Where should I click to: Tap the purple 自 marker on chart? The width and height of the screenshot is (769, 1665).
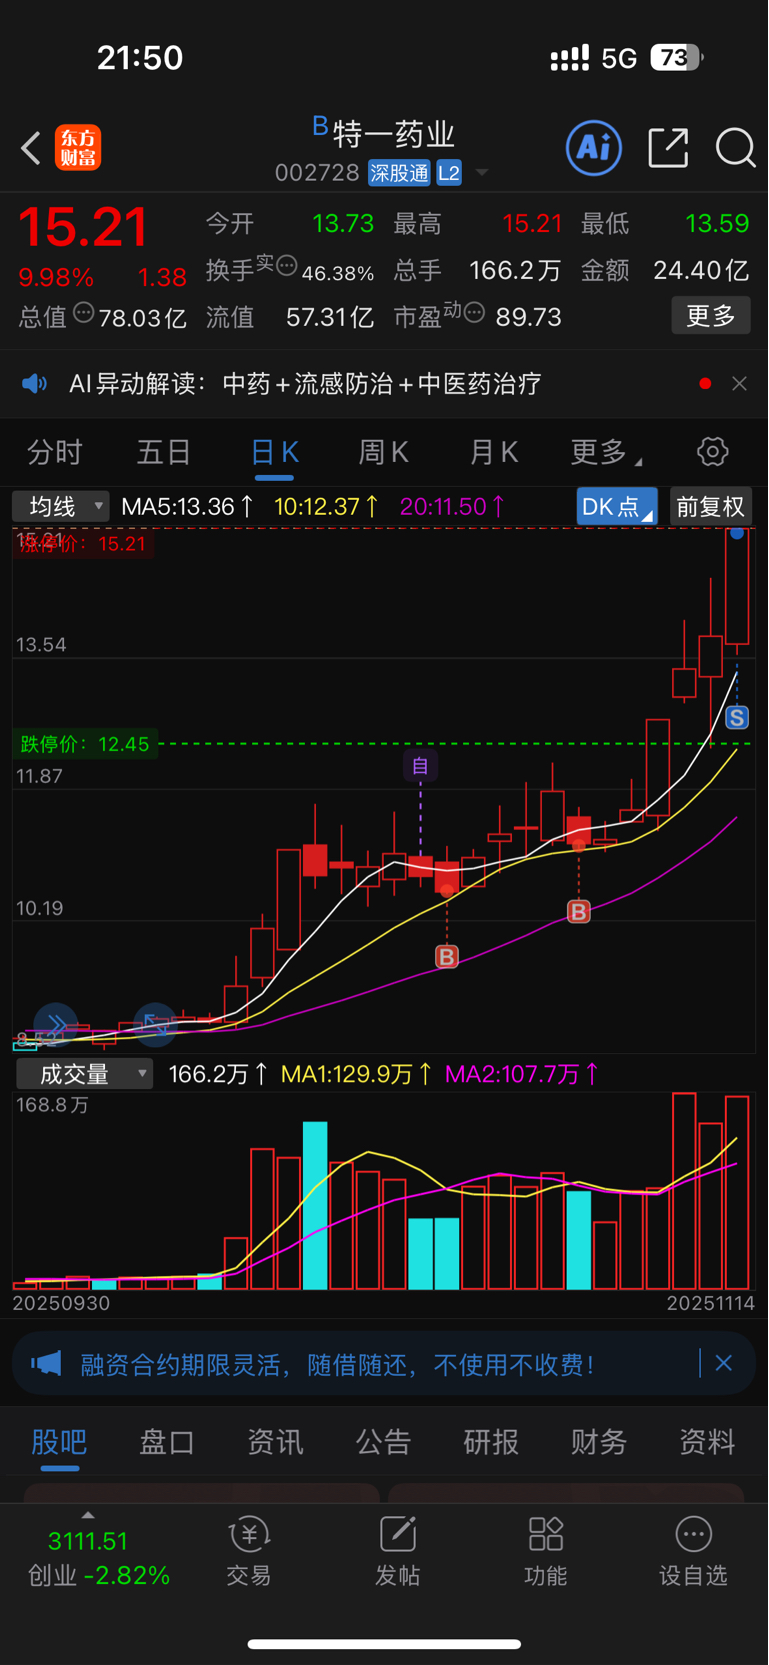tap(420, 766)
